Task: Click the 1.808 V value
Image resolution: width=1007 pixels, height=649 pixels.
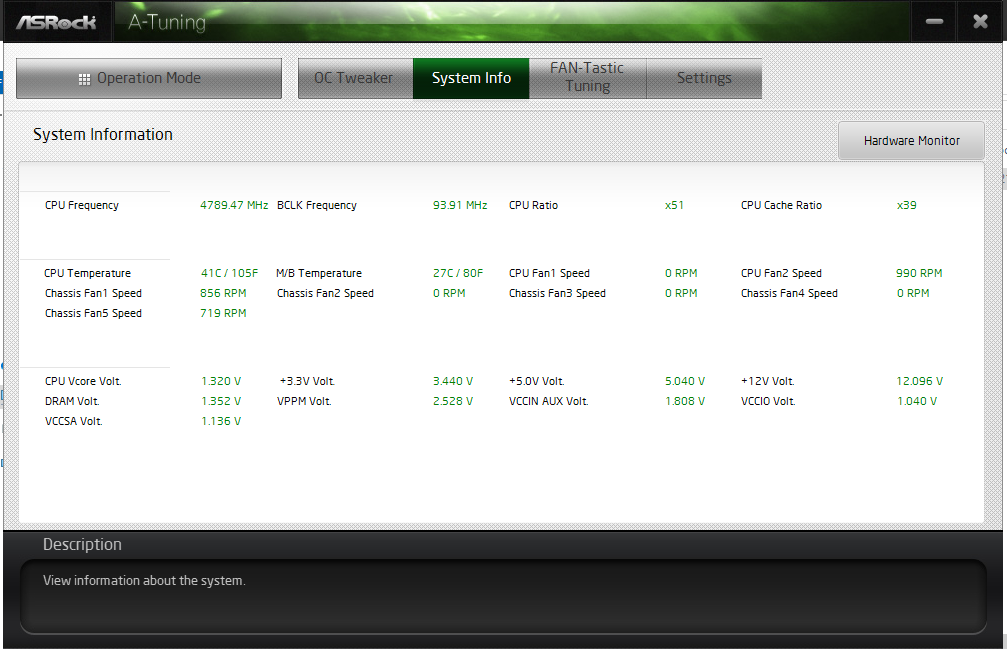Action: (685, 401)
